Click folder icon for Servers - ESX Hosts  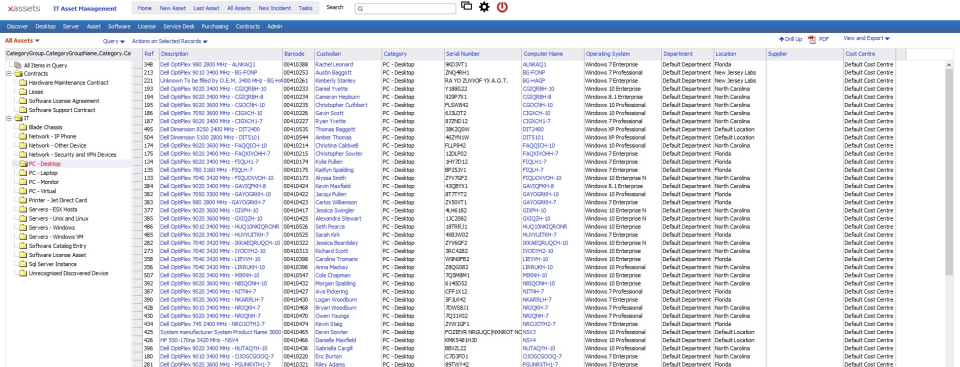23,210
